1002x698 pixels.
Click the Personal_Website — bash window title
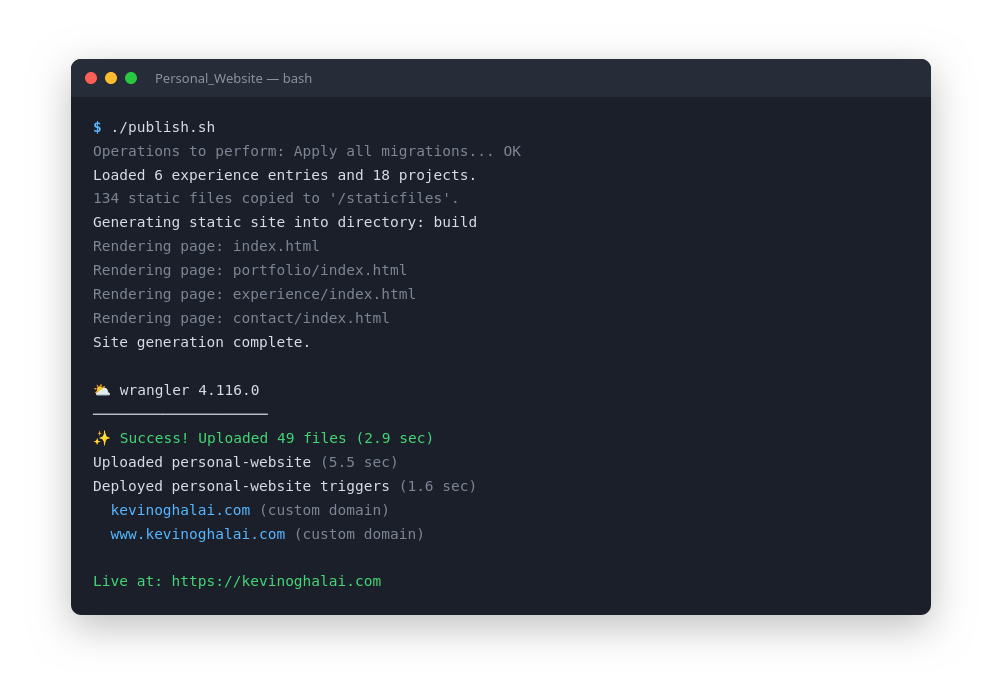233,78
